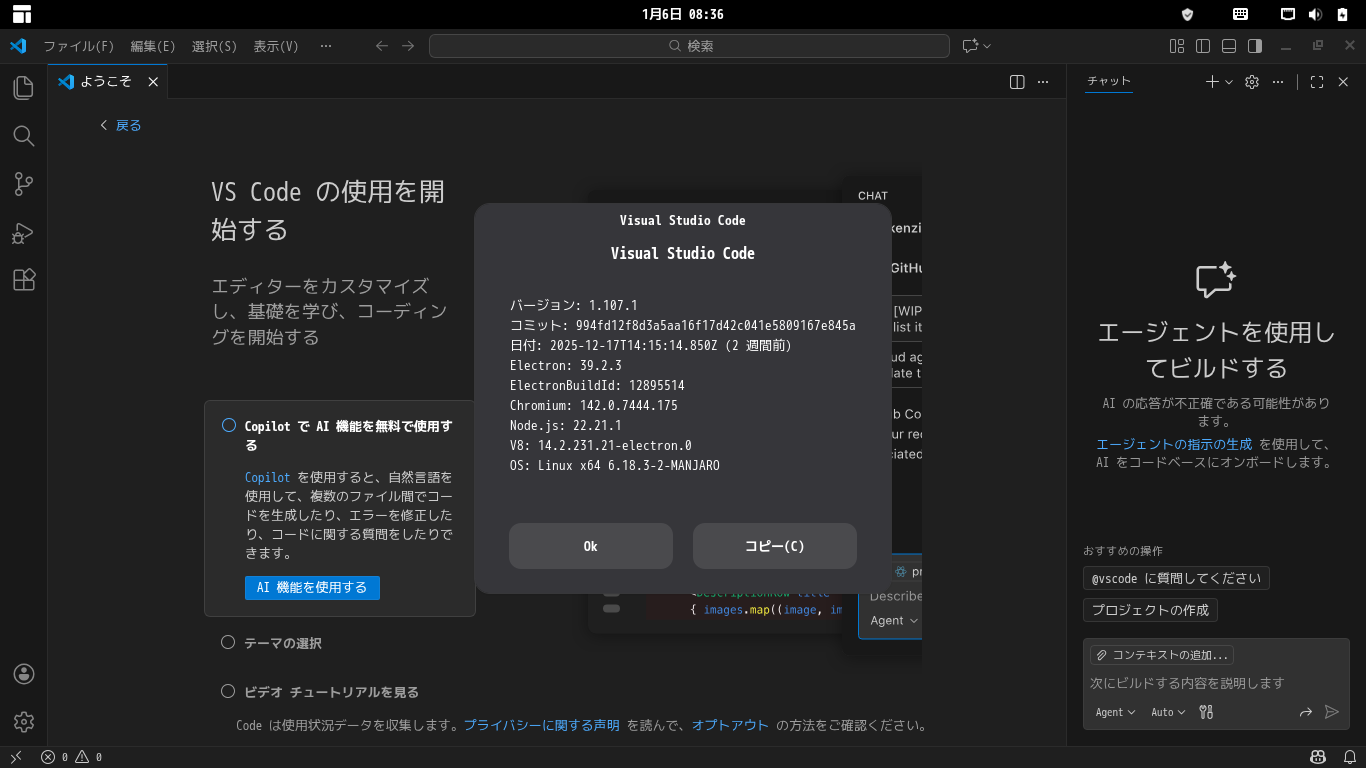Viewport: 1366px width, 768px height.
Task: Select the チャット panel tab
Action: tap(1109, 82)
